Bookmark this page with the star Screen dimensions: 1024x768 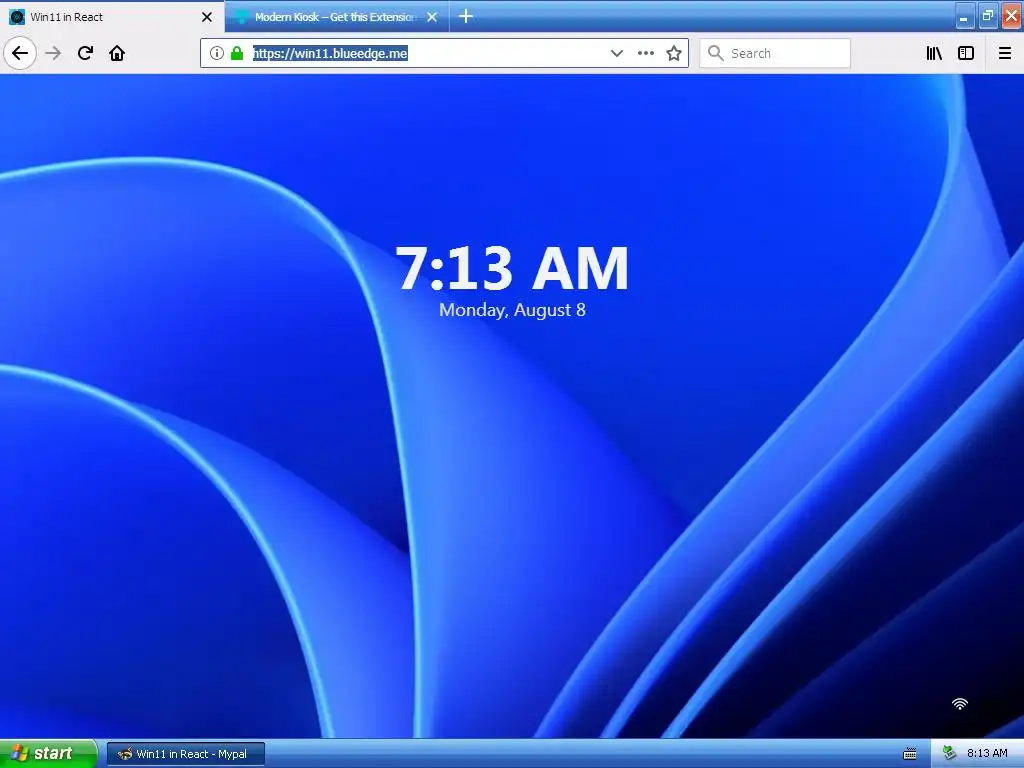674,54
